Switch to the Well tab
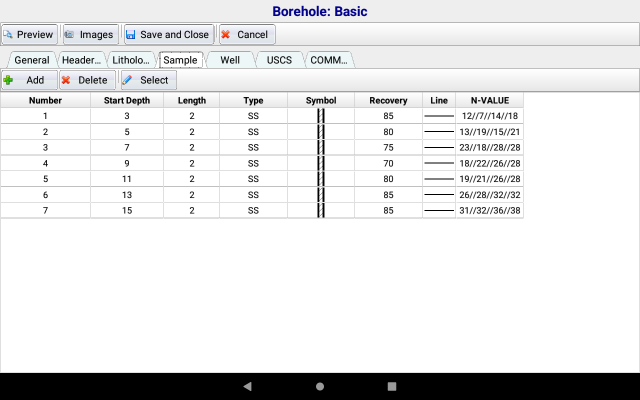640x400 pixels. point(230,60)
